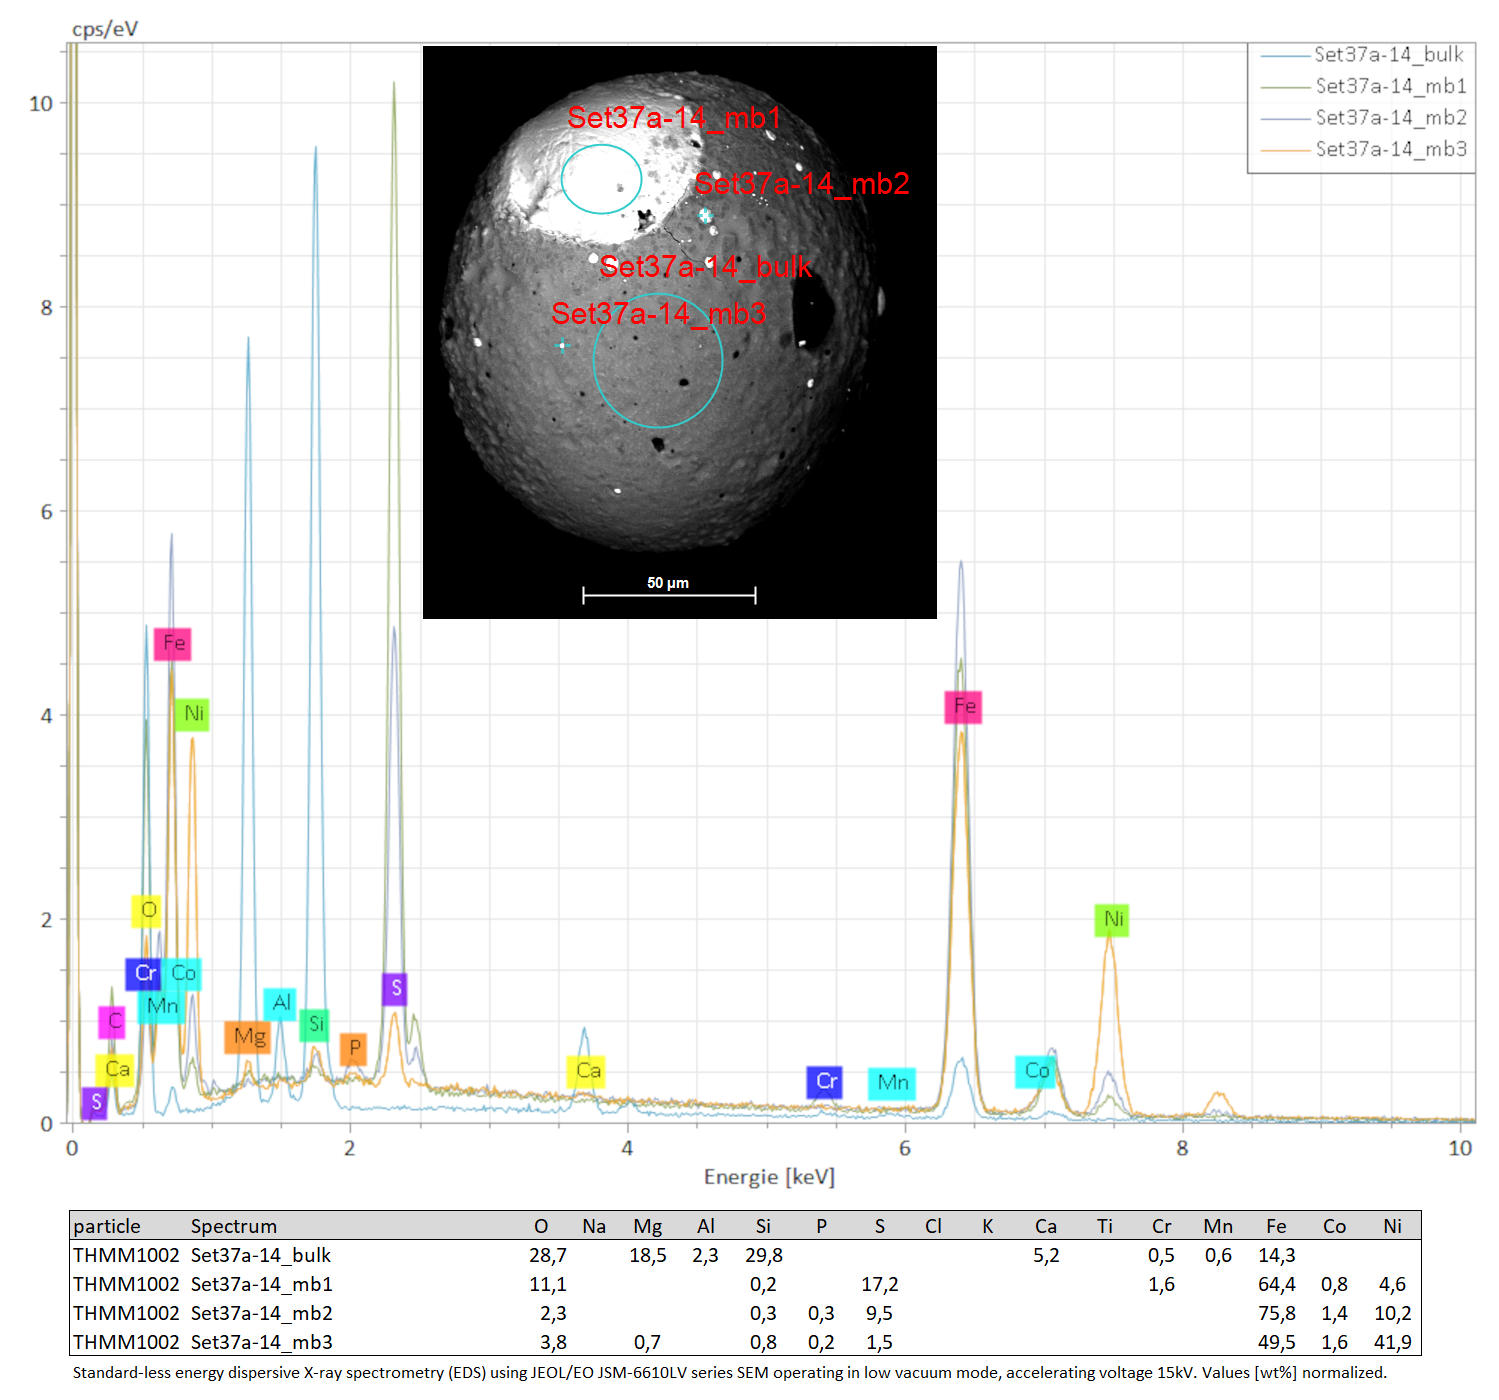Select the blue Cr tag near 5.4 keV

[x=825, y=1082]
